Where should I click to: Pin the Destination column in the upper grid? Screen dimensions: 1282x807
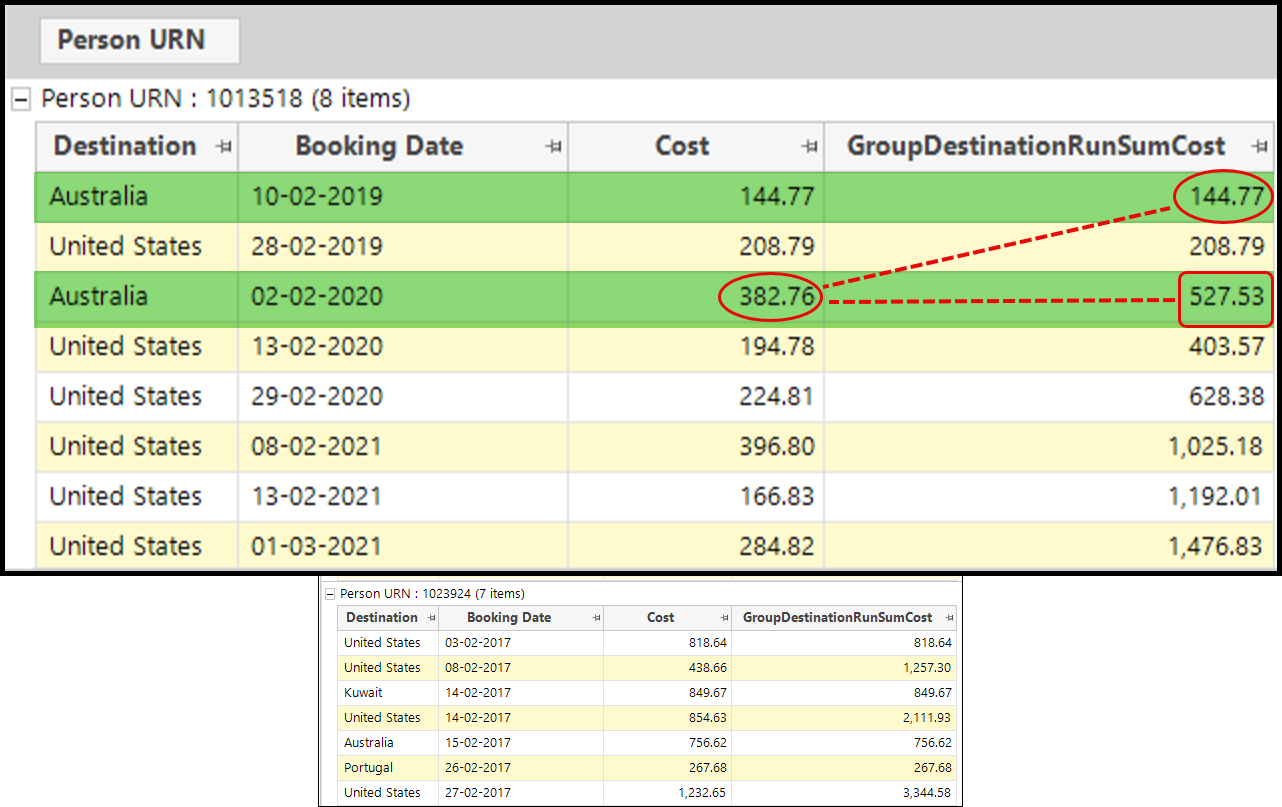tap(223, 147)
